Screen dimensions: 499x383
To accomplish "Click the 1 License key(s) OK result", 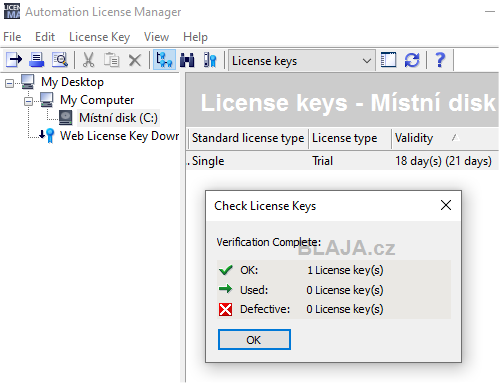I will (x=345, y=270).
